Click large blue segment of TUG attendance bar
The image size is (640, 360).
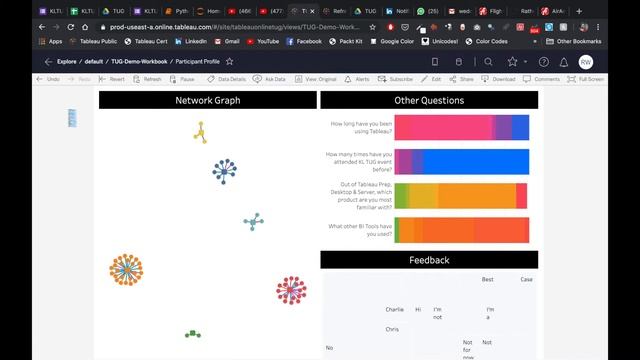tap(476, 162)
